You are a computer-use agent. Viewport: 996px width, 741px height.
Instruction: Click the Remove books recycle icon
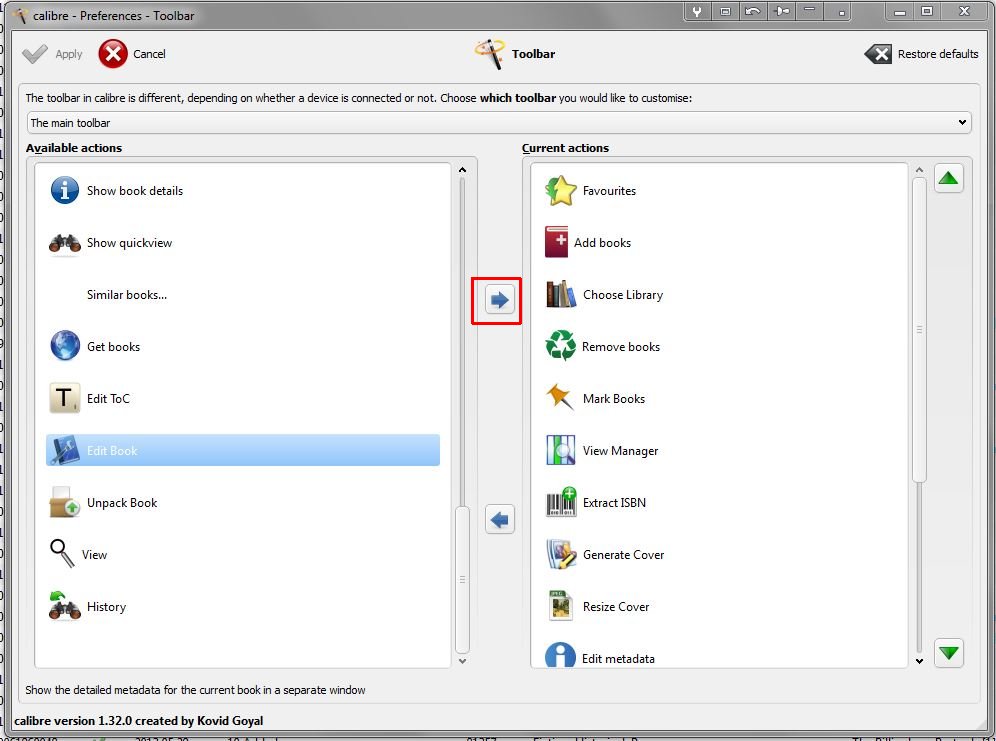click(560, 346)
